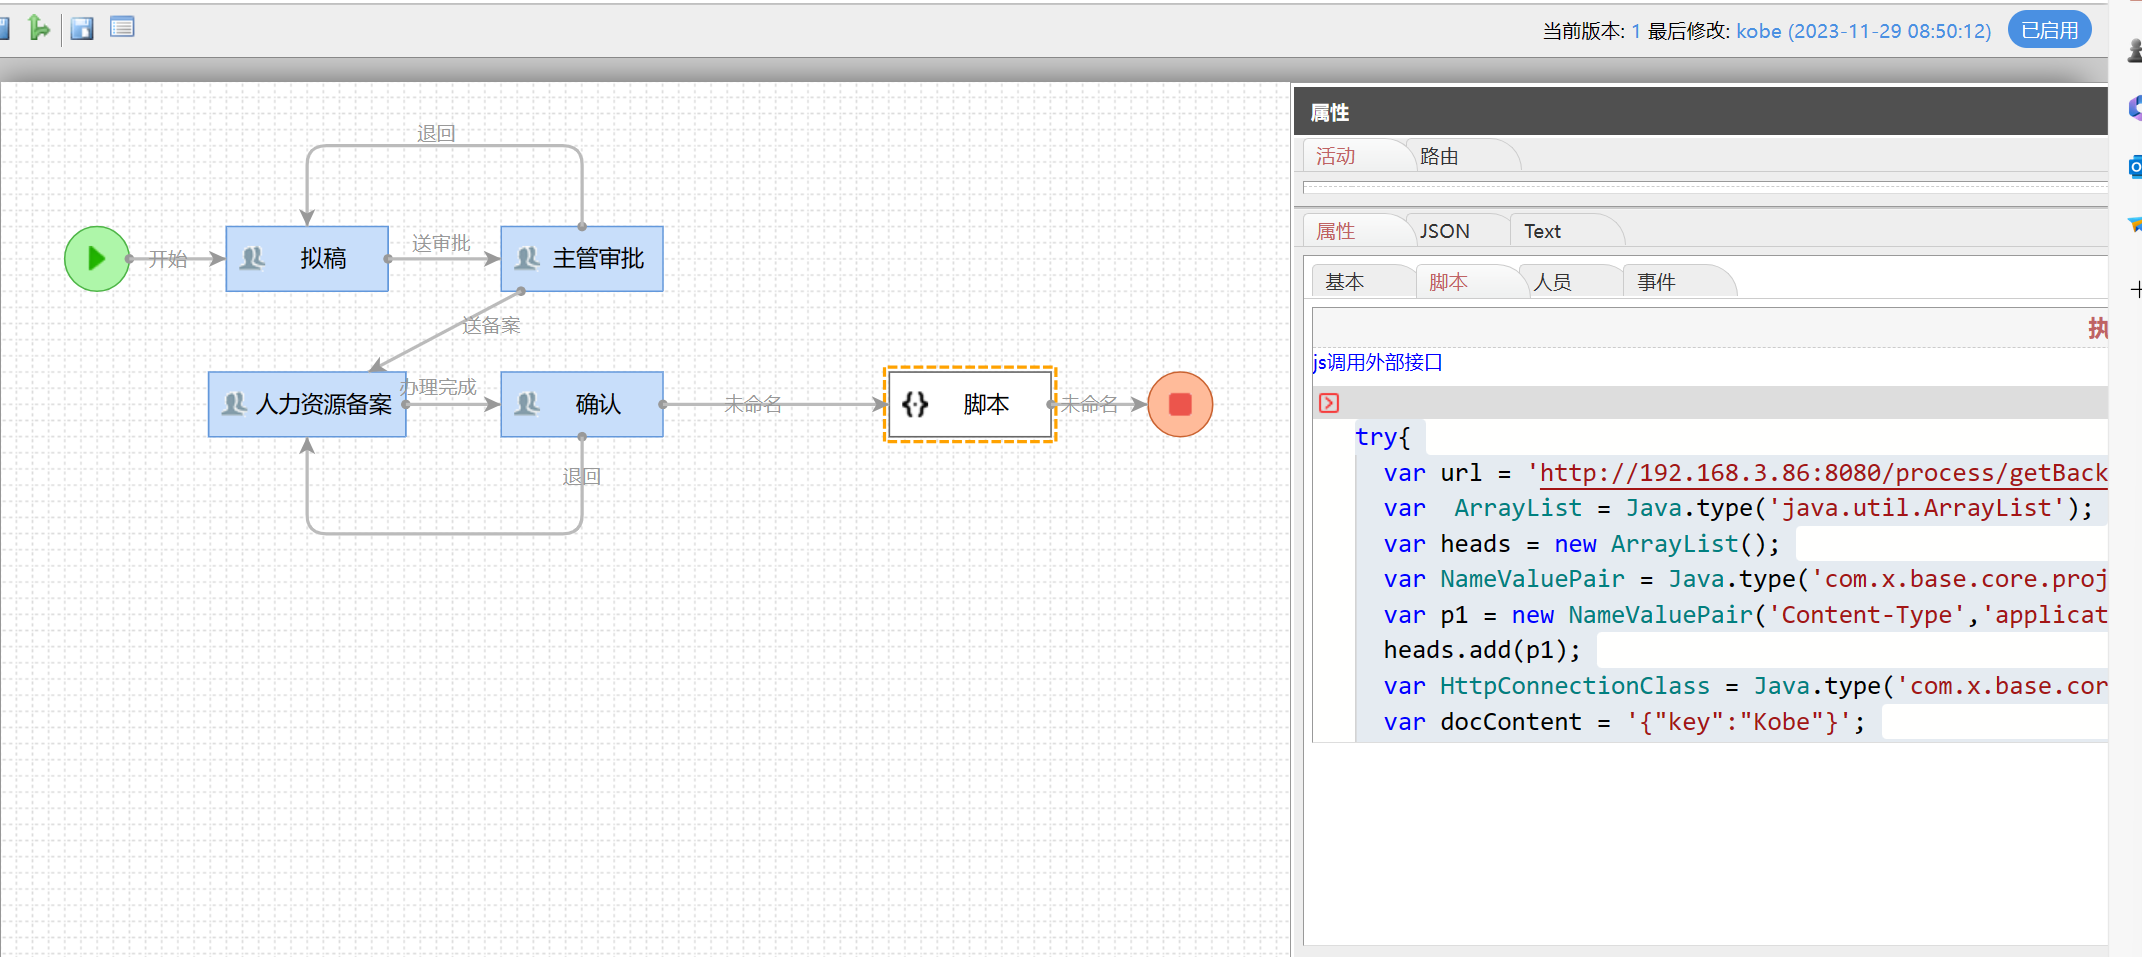The width and height of the screenshot is (2142, 957).
Task: Open the 事件 tab
Action: point(1656,282)
